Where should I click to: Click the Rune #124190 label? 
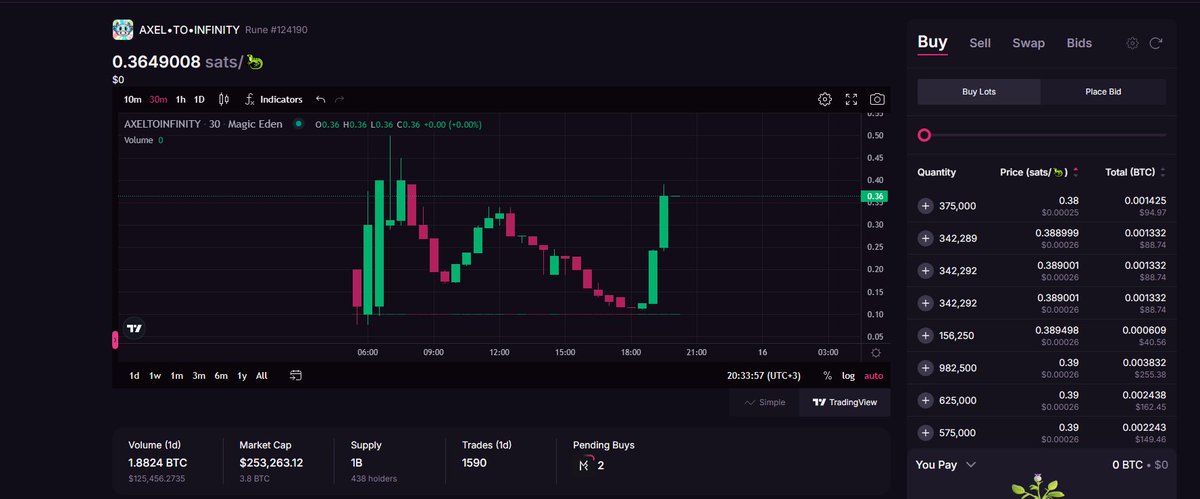pyautogui.click(x=276, y=30)
